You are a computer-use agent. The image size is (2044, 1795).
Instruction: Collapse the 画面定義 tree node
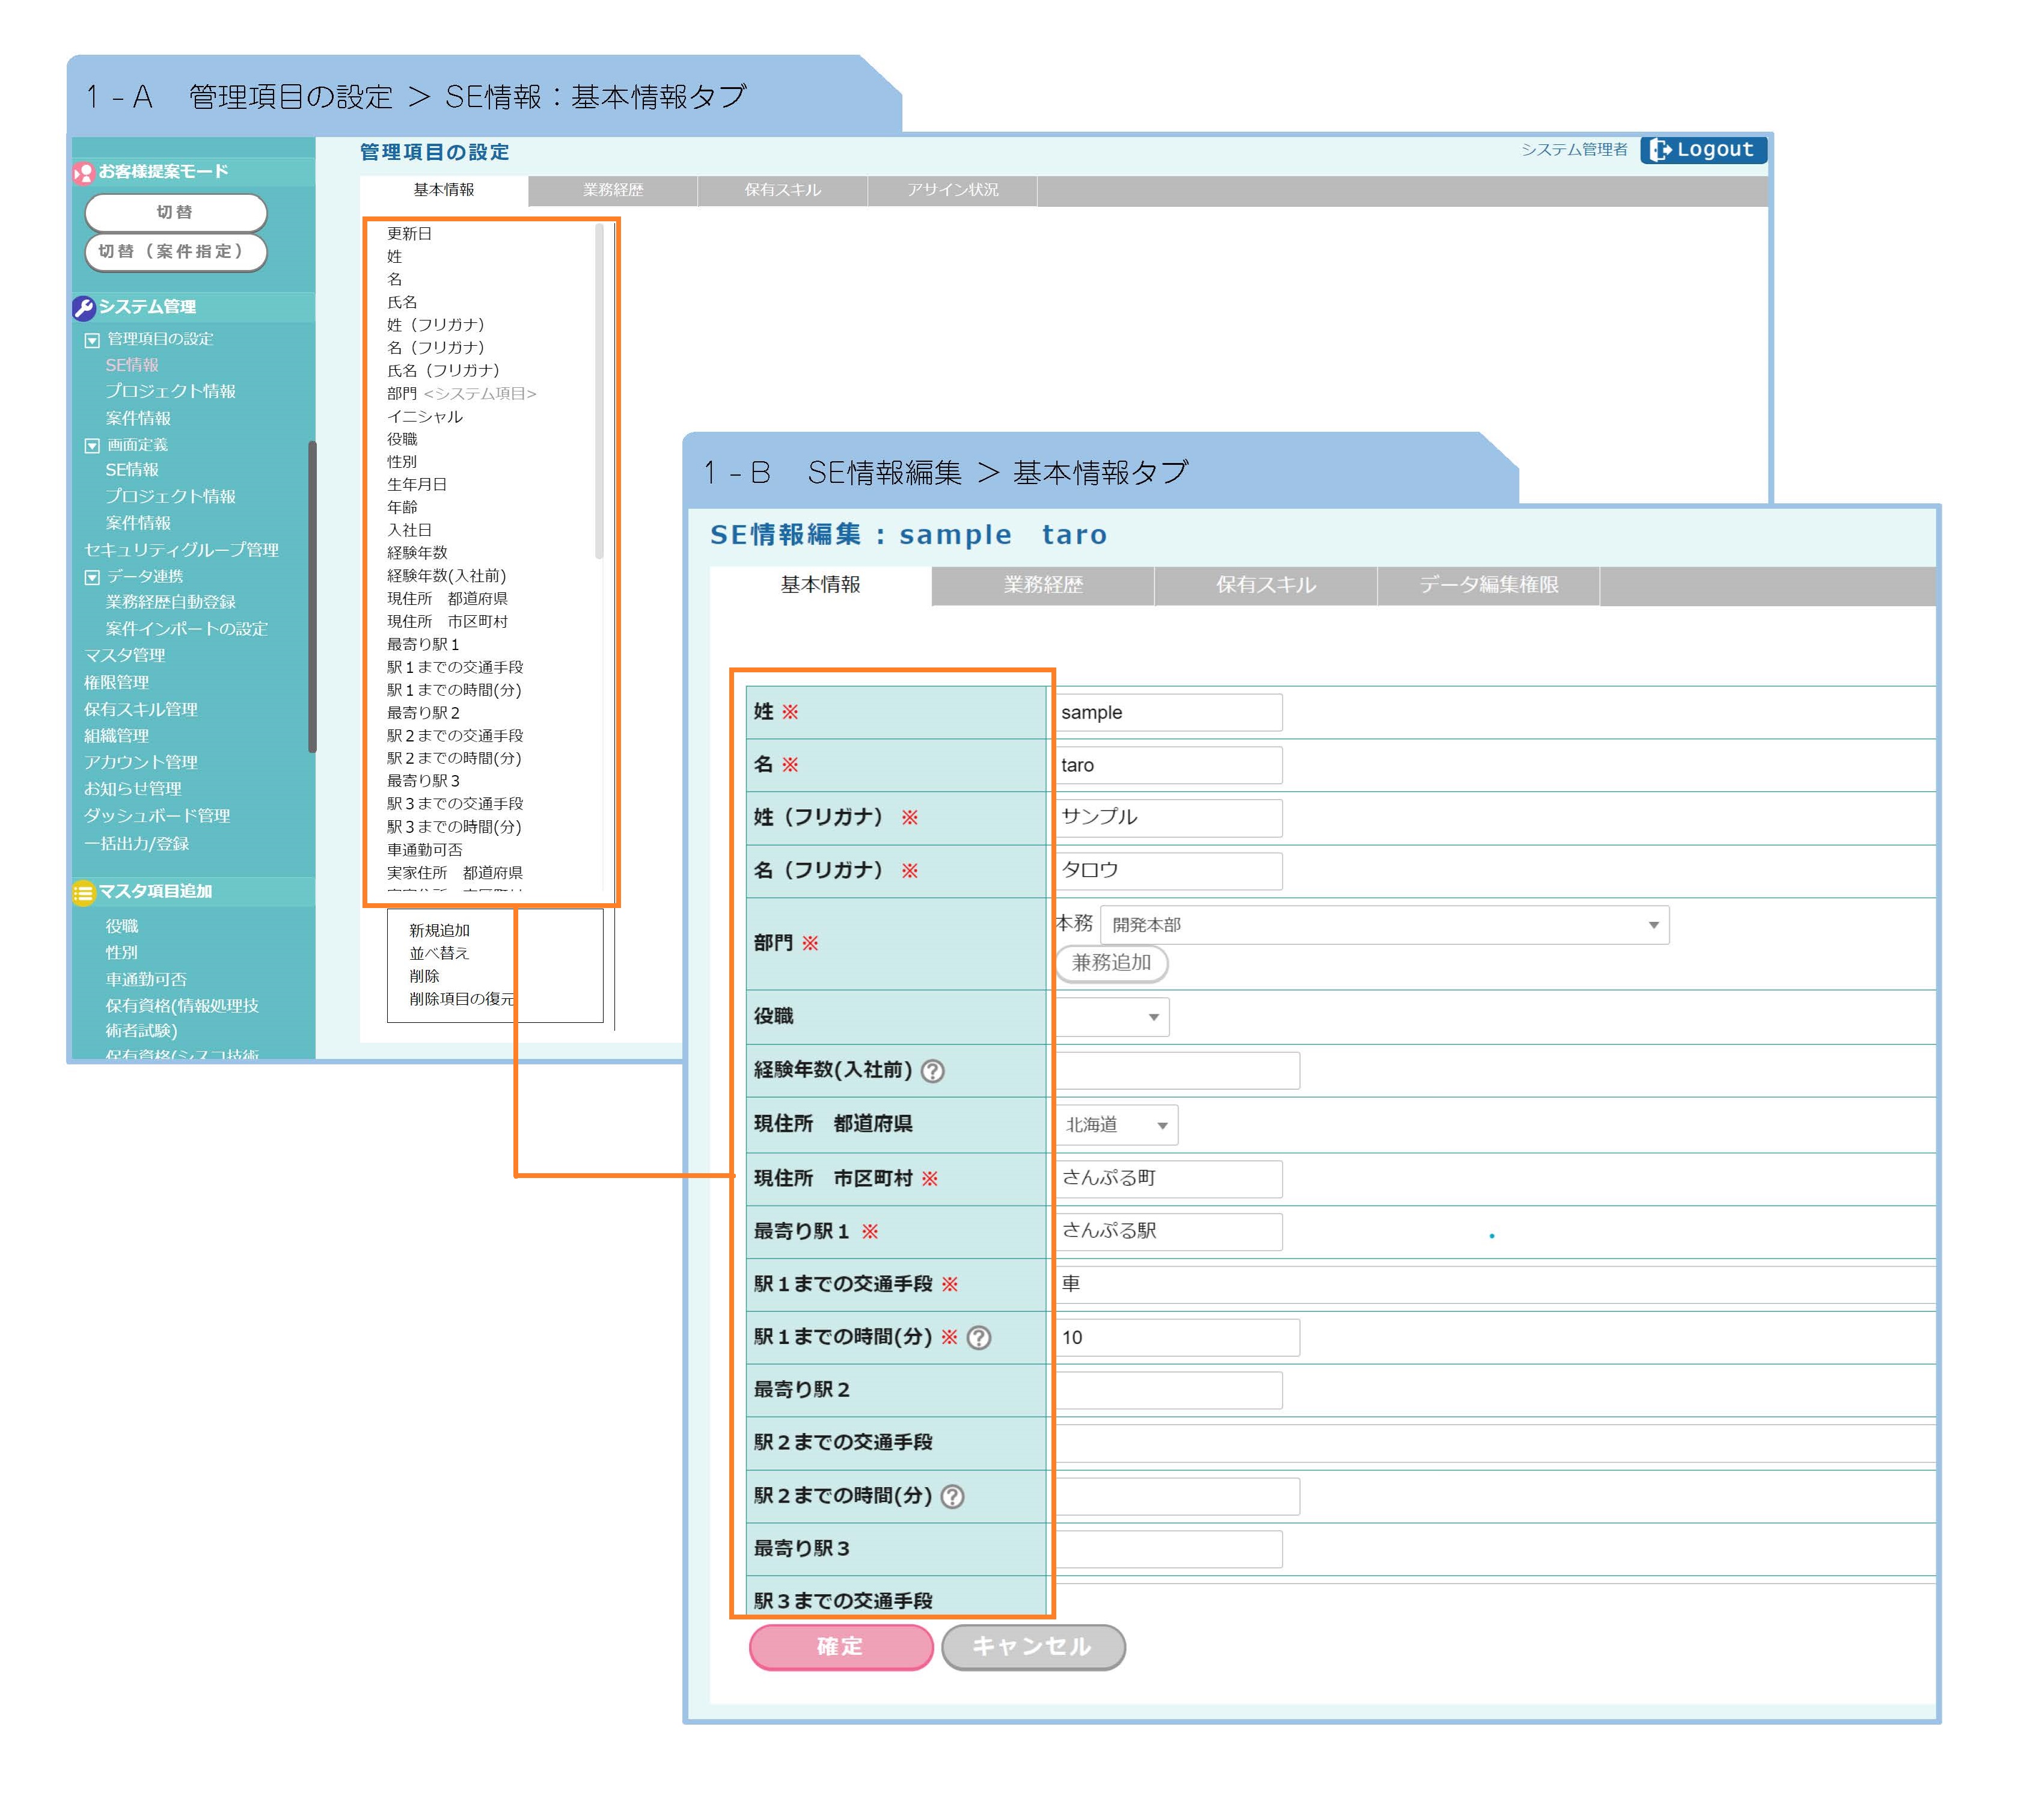click(x=92, y=446)
